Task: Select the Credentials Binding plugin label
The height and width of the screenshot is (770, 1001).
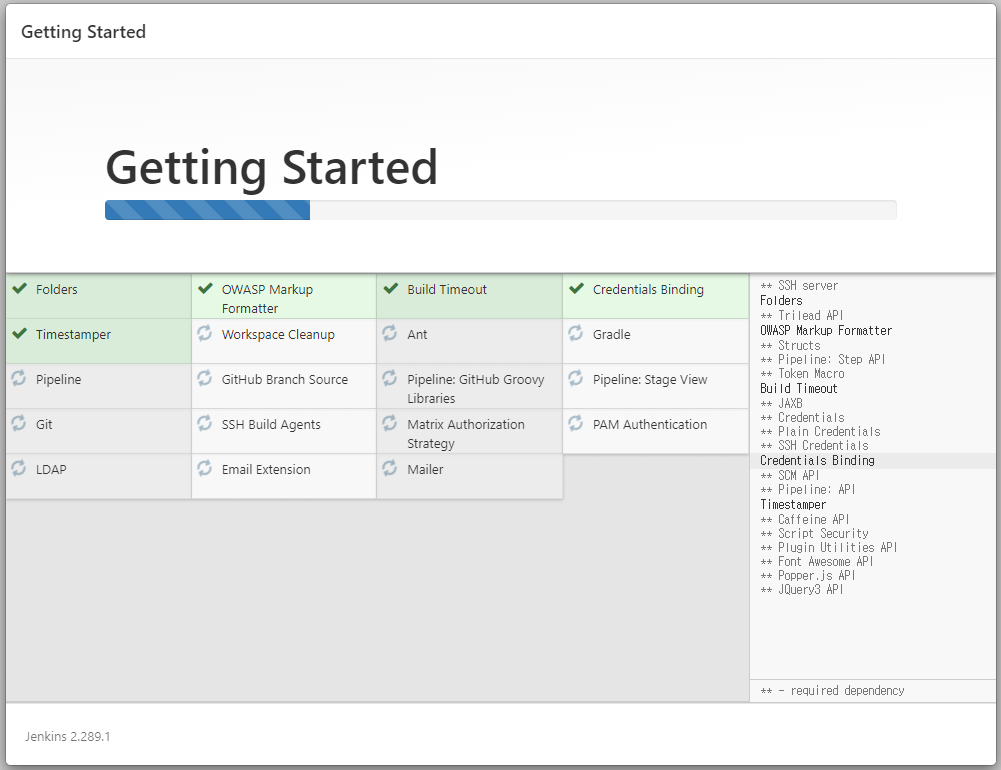Action: (x=648, y=290)
